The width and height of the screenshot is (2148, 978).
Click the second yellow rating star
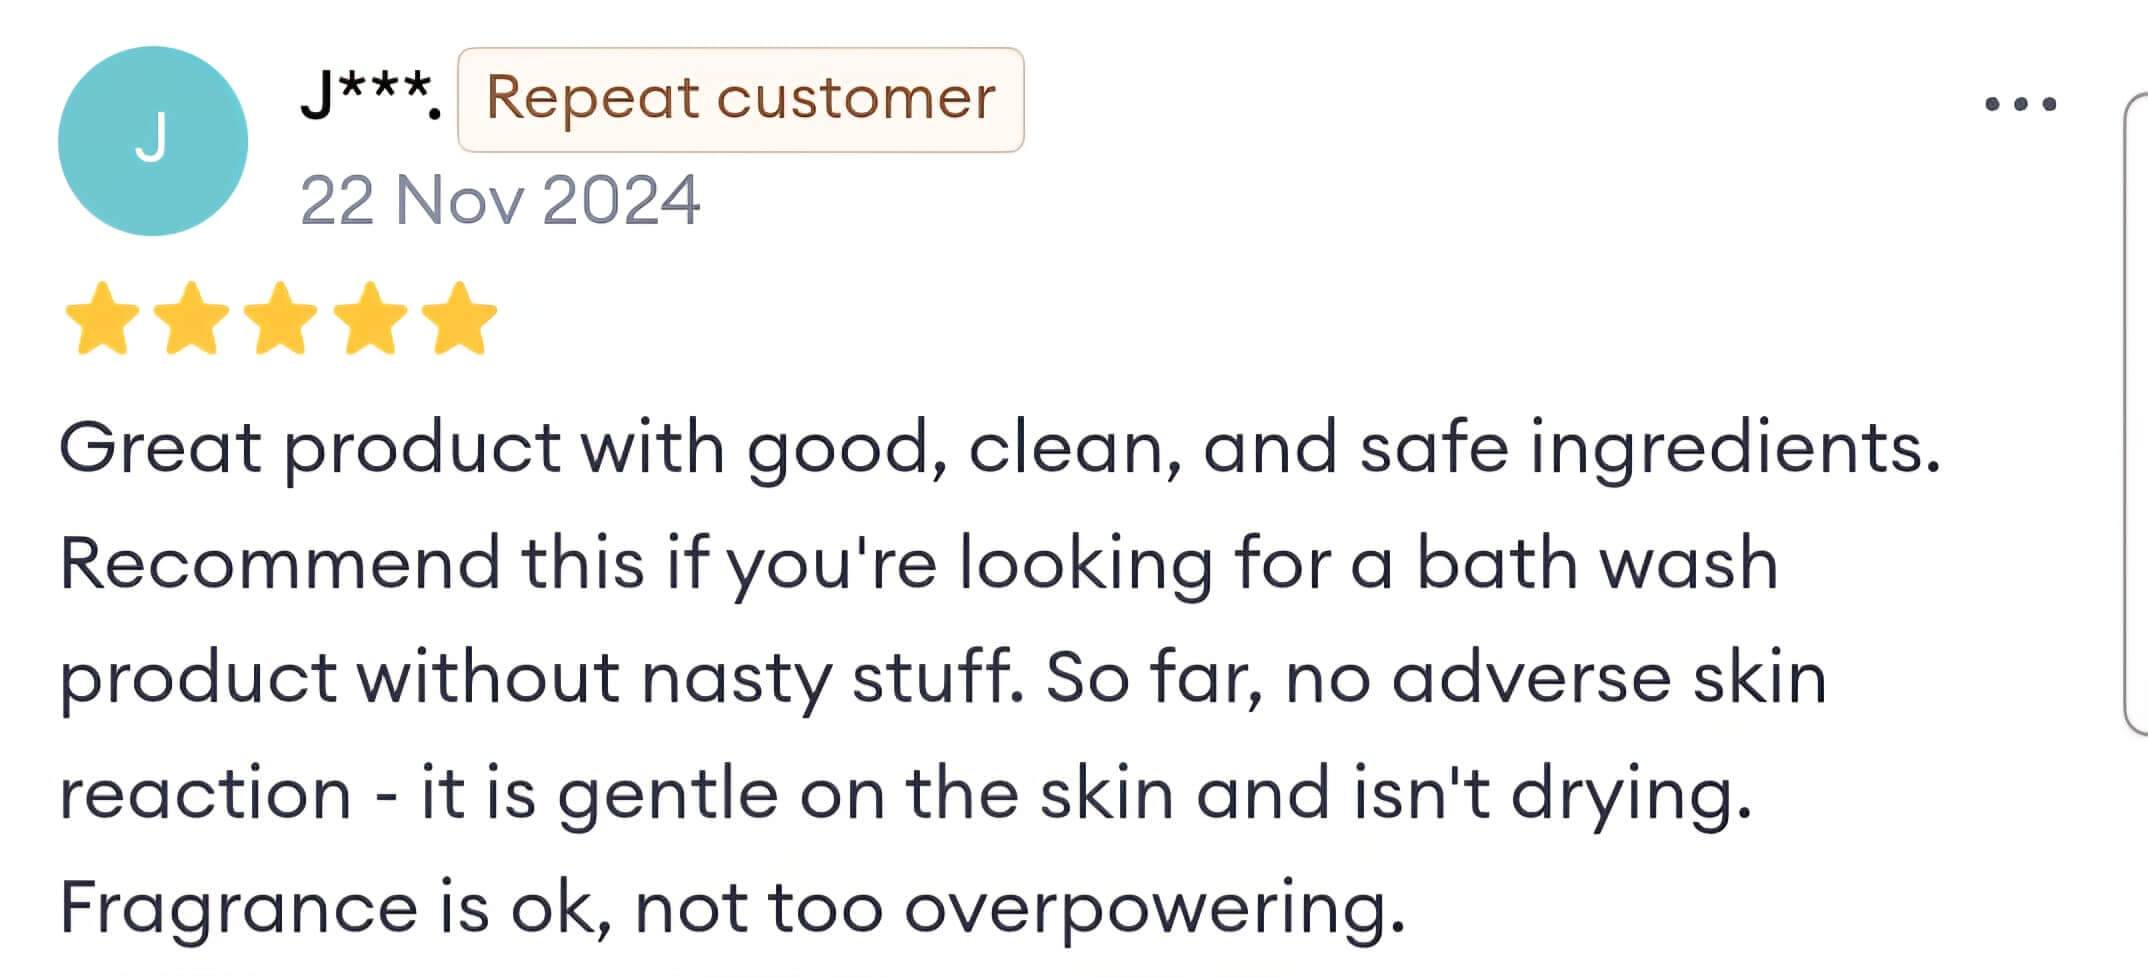click(191, 318)
